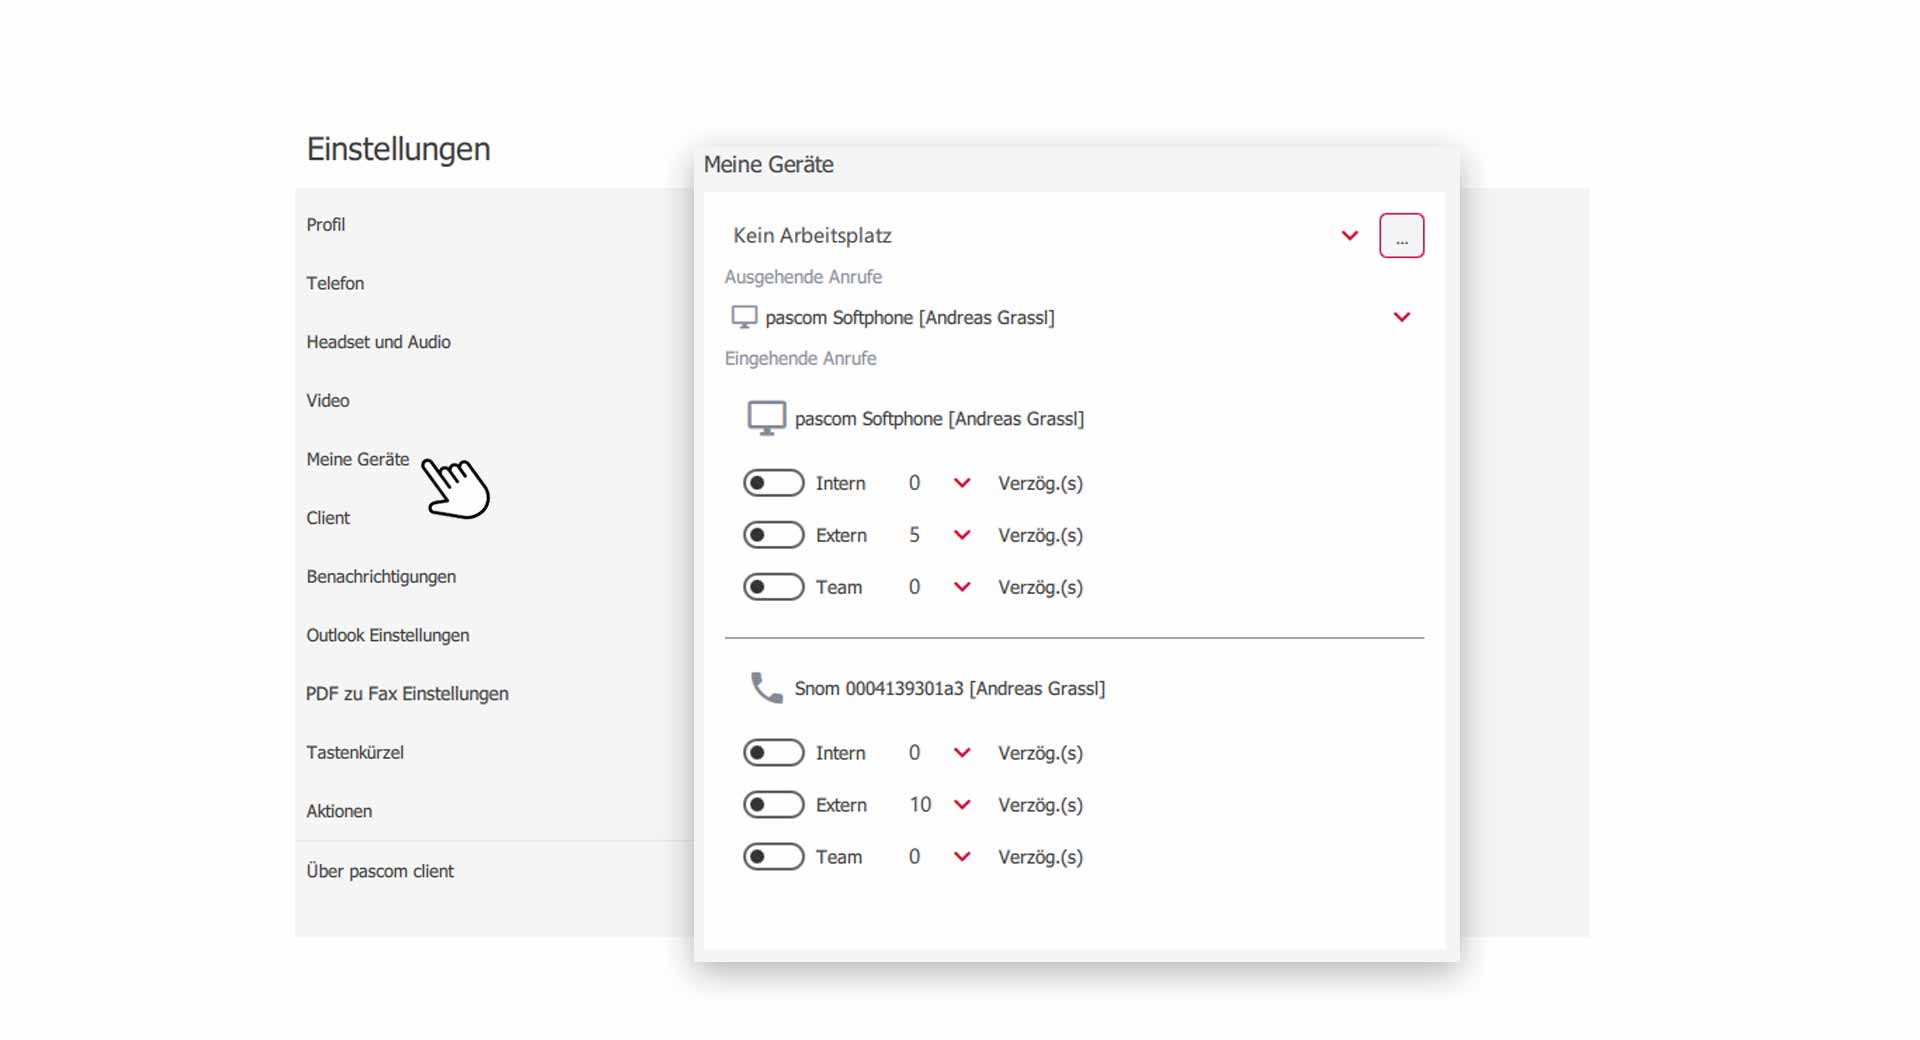Select Tastenkürzel in settings list
The height and width of the screenshot is (1040, 1920).
pos(355,752)
